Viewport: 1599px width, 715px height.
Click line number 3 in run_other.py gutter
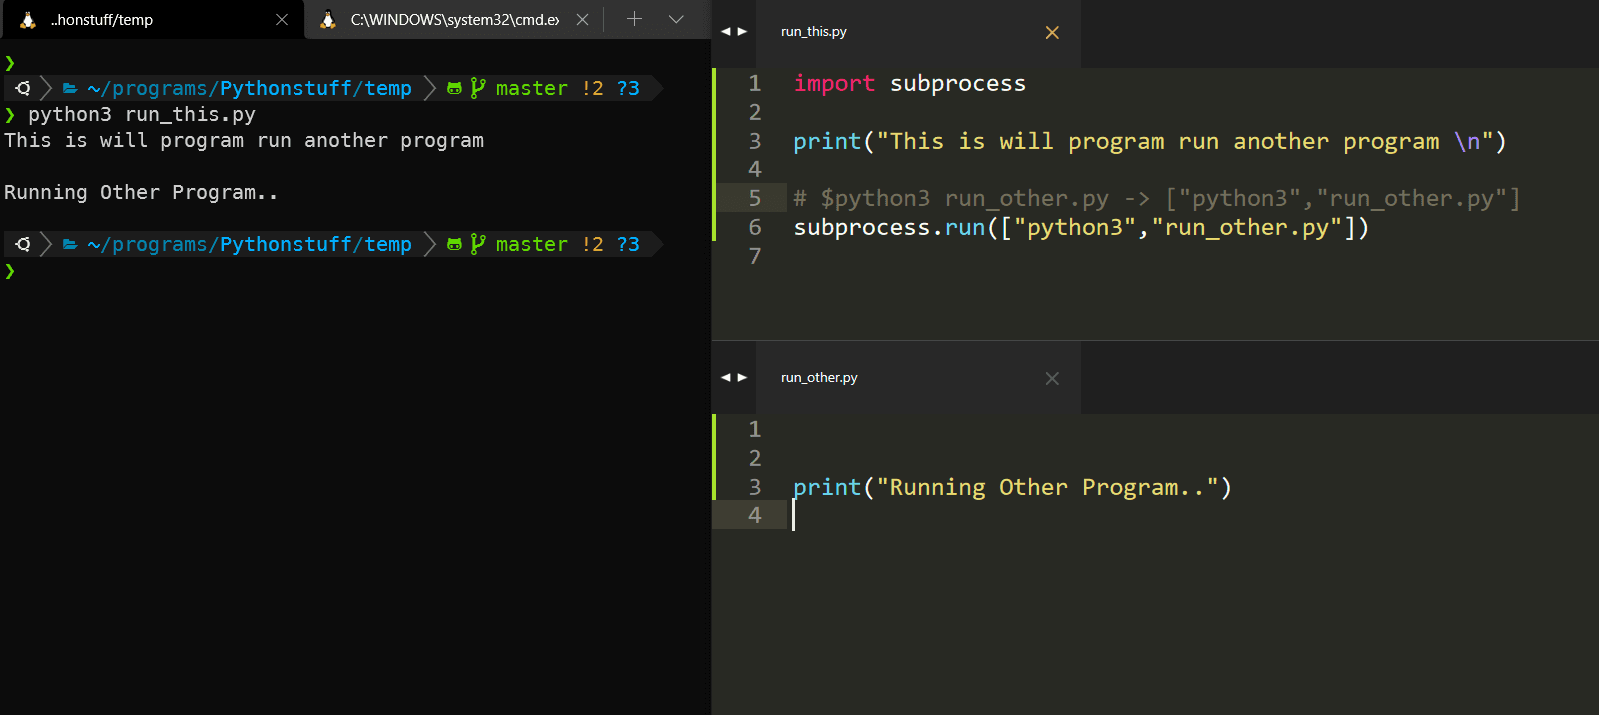point(755,487)
